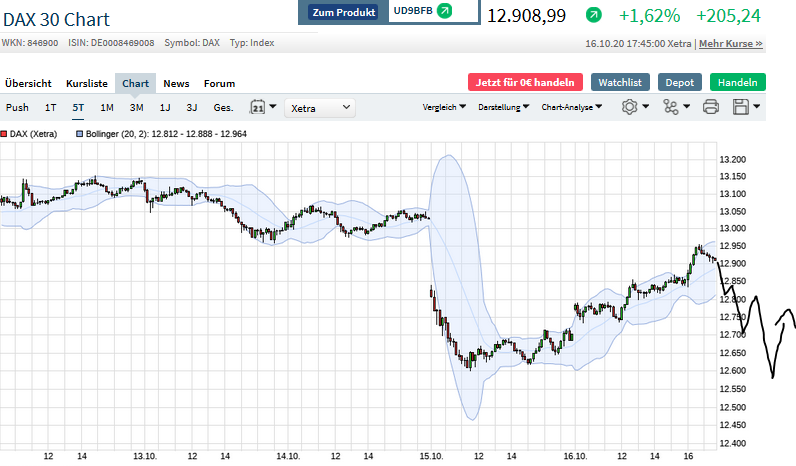The height and width of the screenshot is (466, 796).
Task: Open the calendar date picker icon
Action: click(x=257, y=107)
